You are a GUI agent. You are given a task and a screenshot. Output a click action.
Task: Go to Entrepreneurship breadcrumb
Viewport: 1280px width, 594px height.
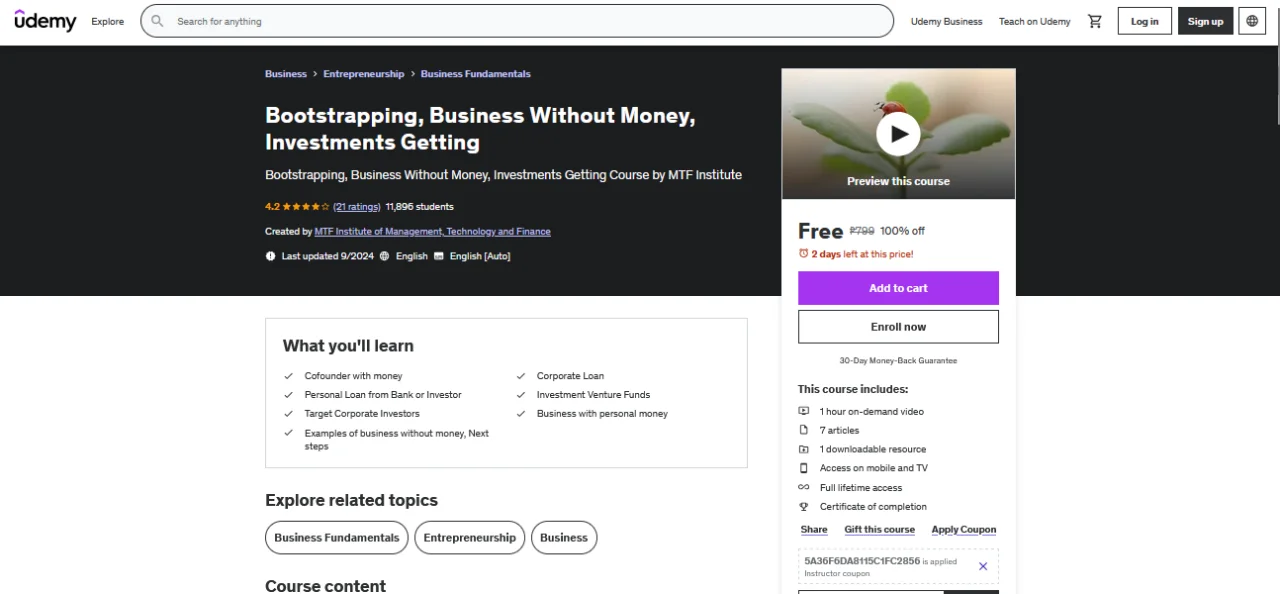(364, 74)
